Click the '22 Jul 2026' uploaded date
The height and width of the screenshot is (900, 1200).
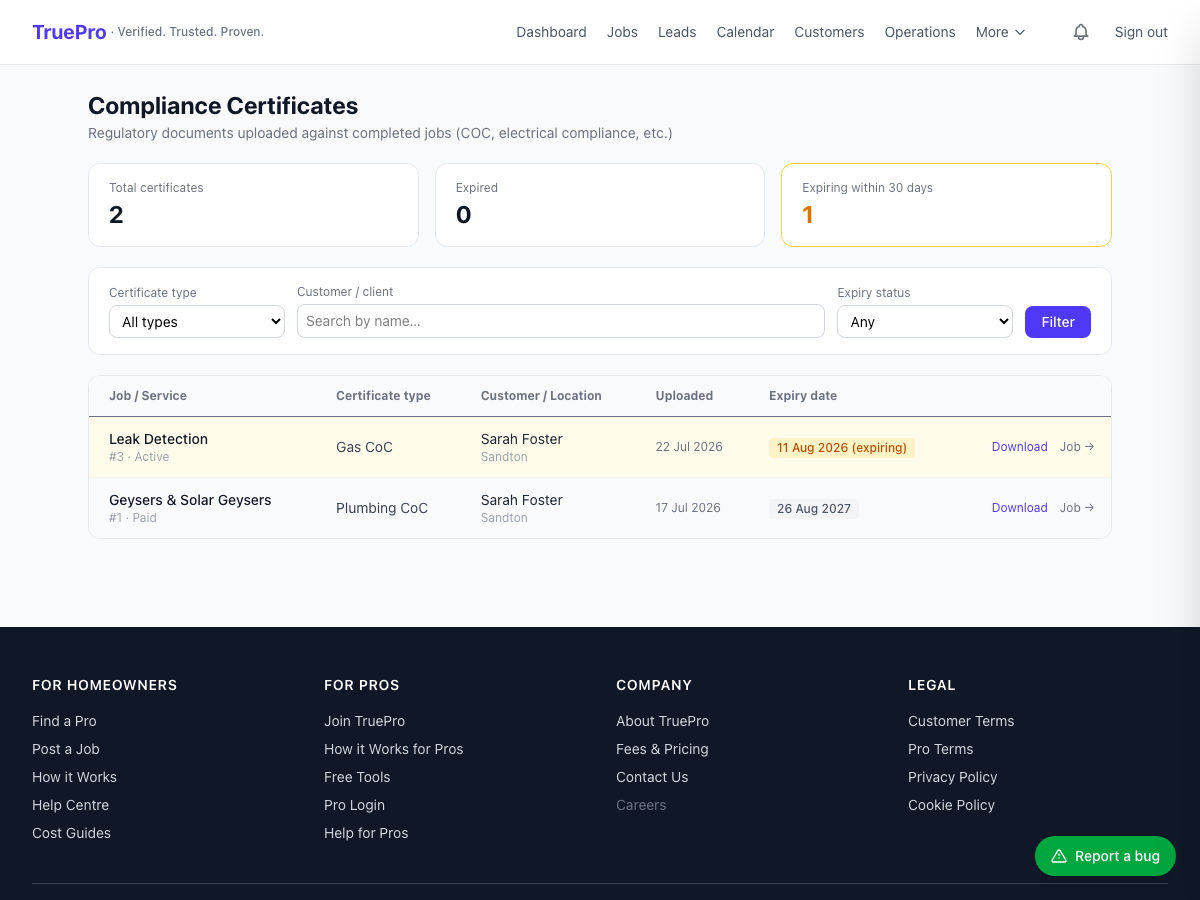tap(689, 447)
